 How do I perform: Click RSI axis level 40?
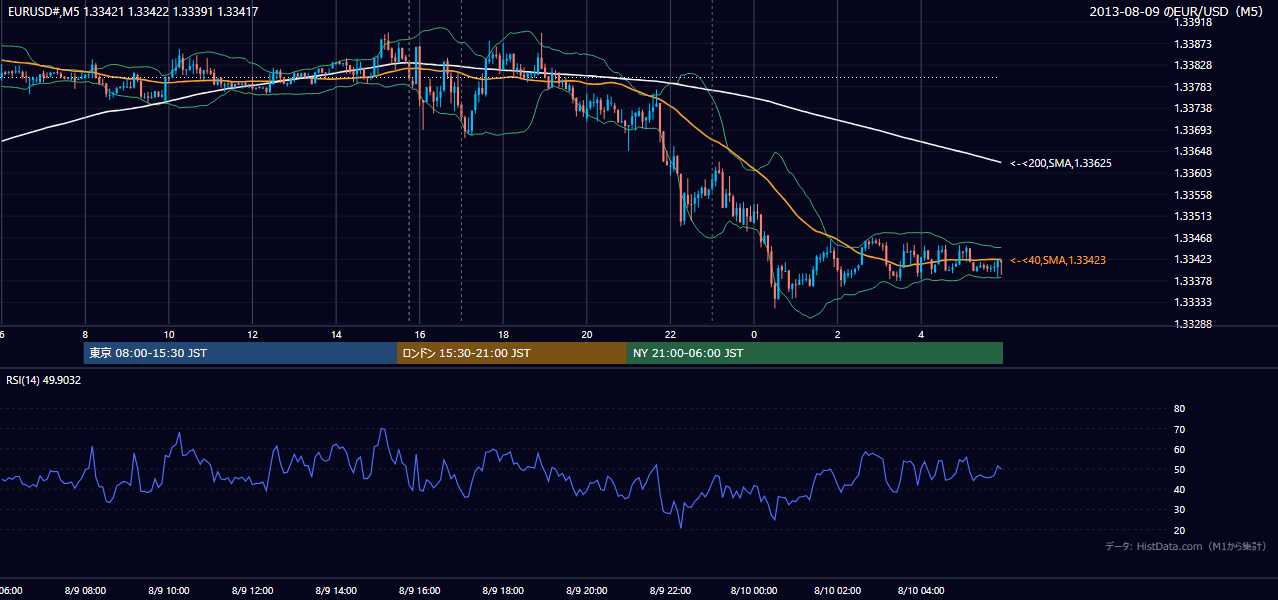[1179, 490]
